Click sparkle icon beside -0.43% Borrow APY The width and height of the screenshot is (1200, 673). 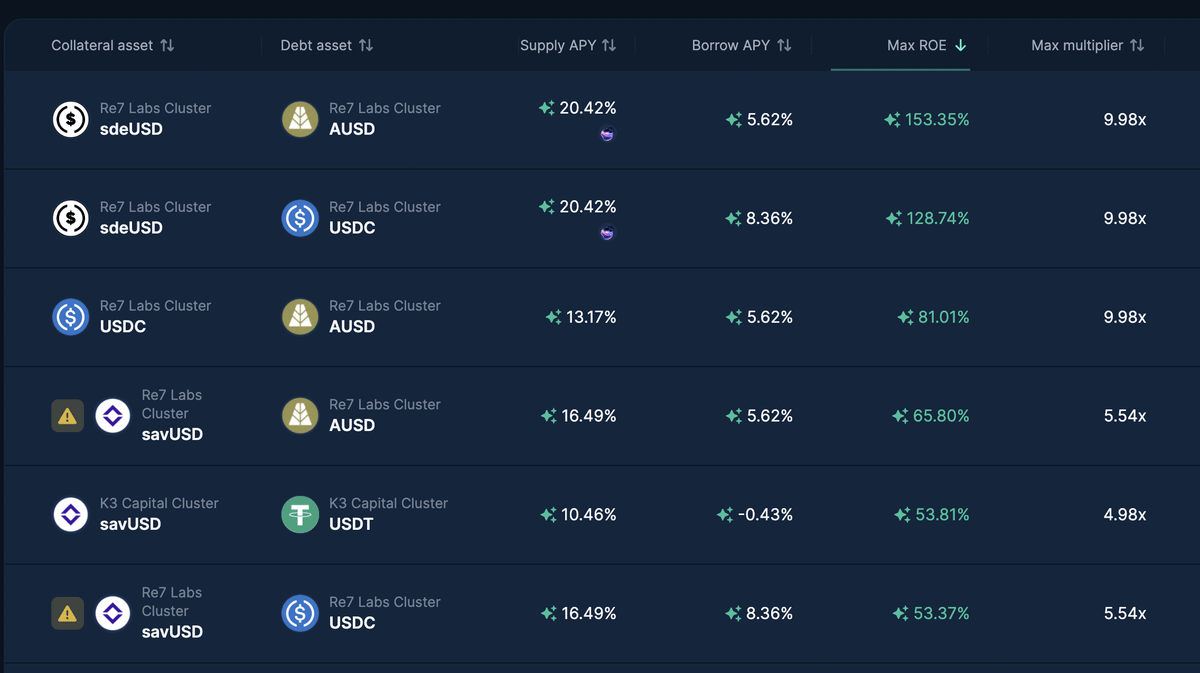click(x=725, y=515)
